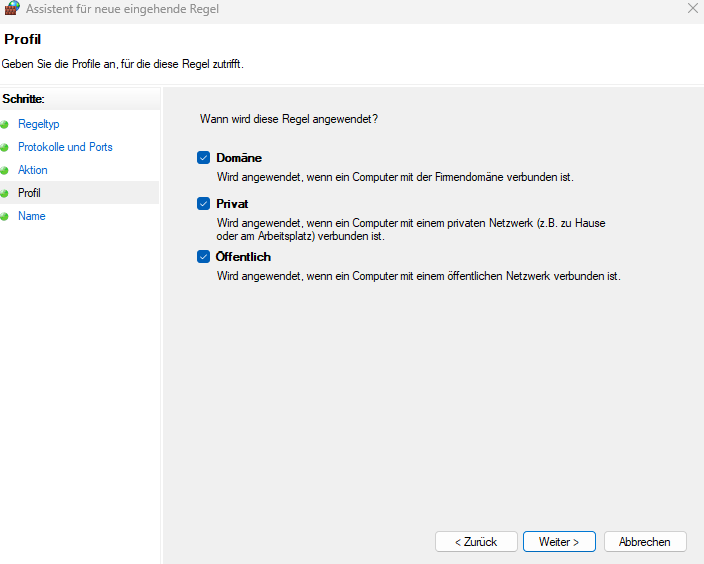Click the green bullet beside Name
The height and width of the screenshot is (564, 704).
5,216
